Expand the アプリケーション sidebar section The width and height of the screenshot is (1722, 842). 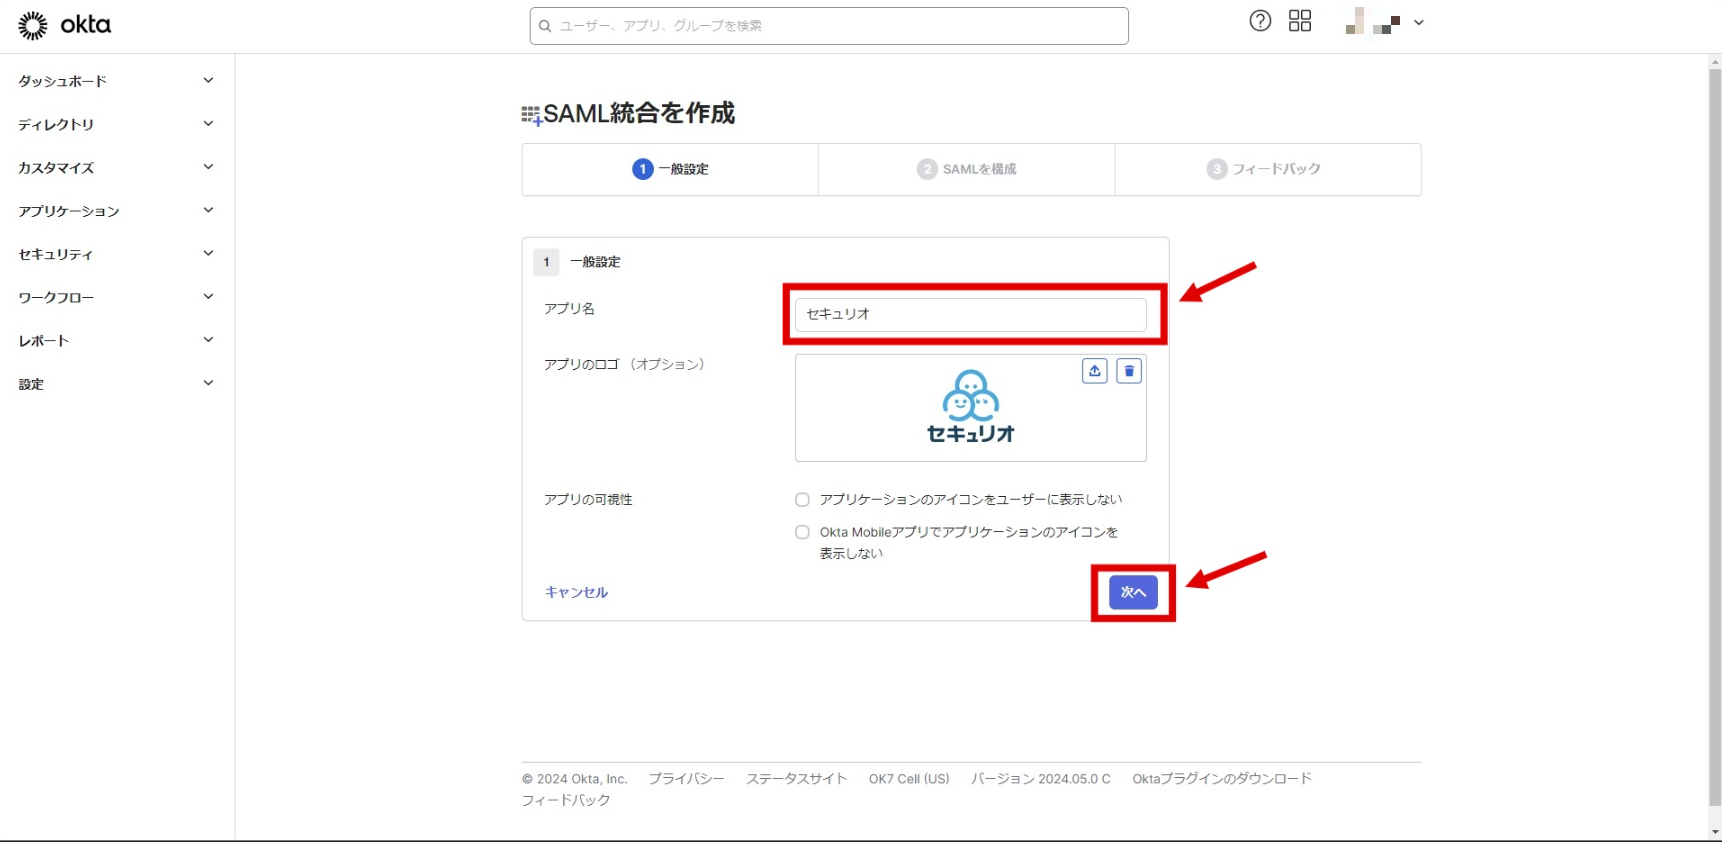[x=116, y=211]
